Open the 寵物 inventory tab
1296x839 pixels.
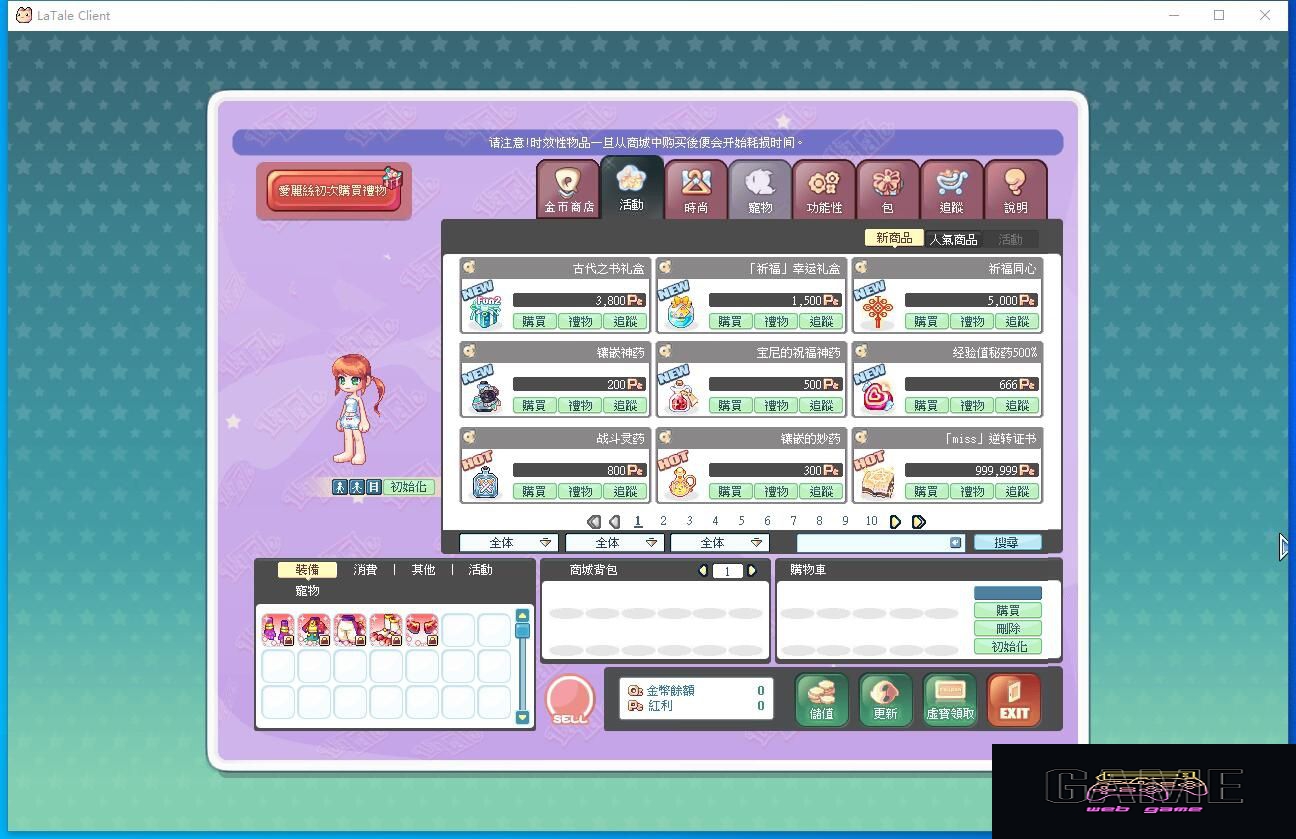307,590
